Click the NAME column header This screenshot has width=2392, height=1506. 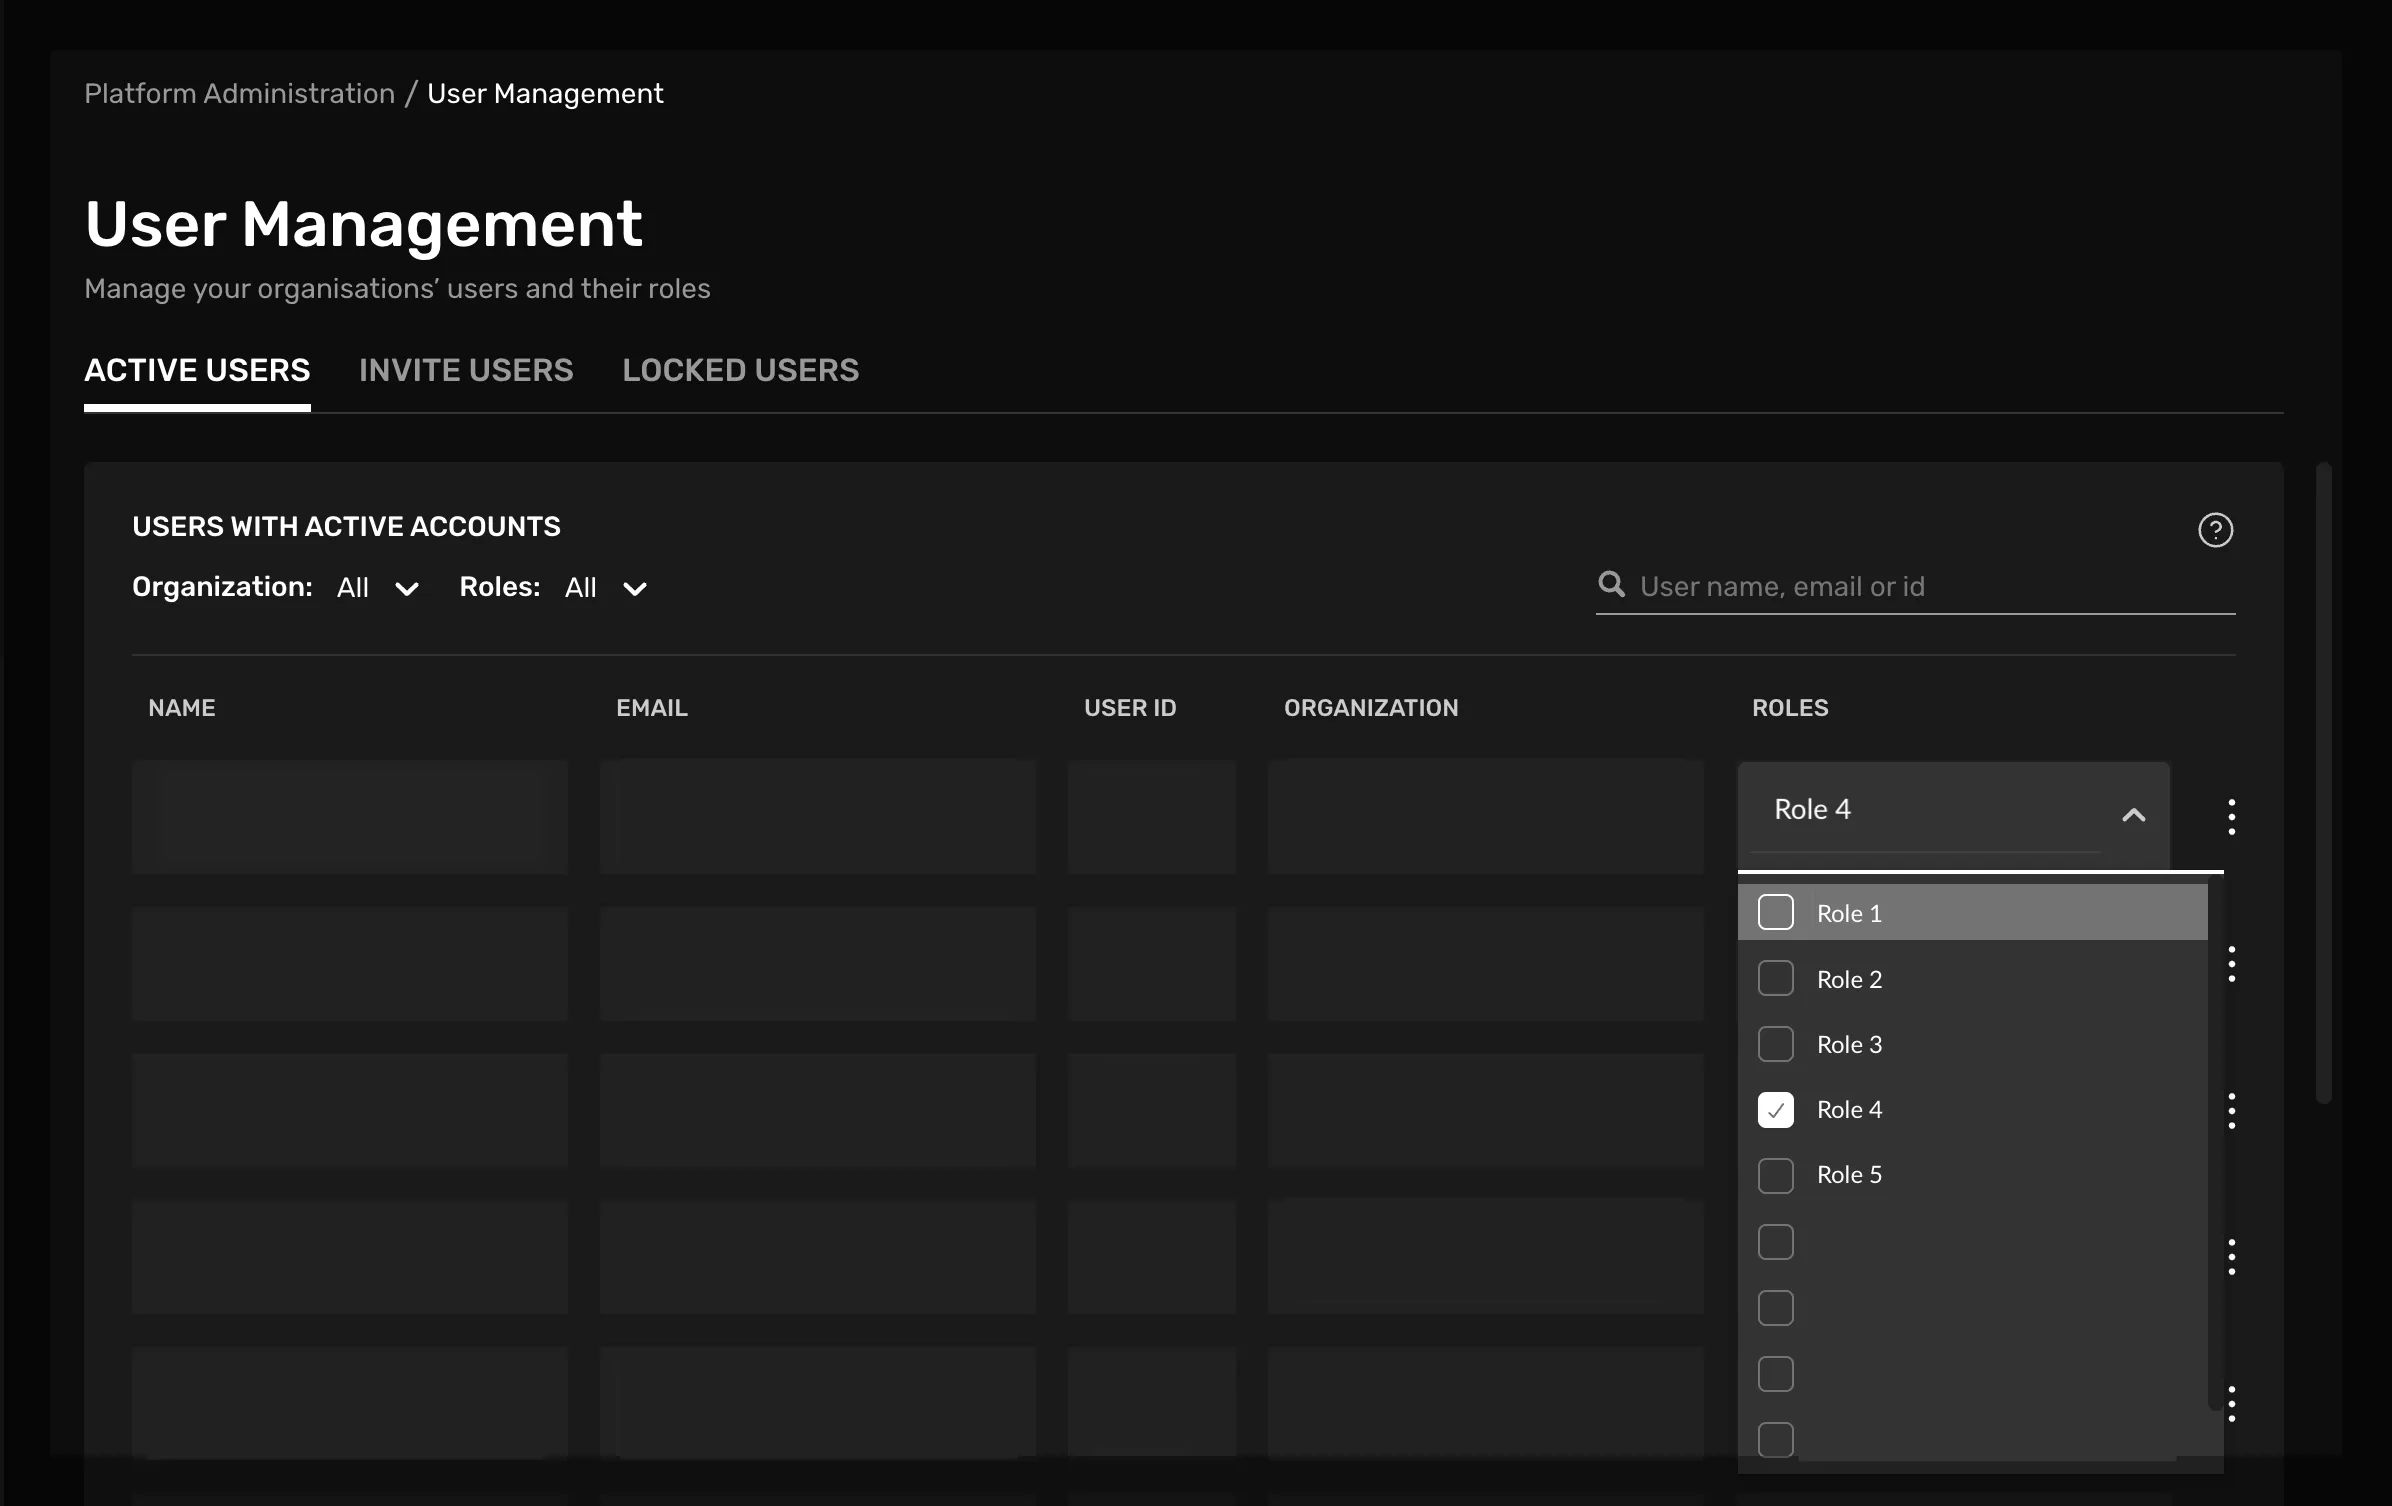pos(182,708)
